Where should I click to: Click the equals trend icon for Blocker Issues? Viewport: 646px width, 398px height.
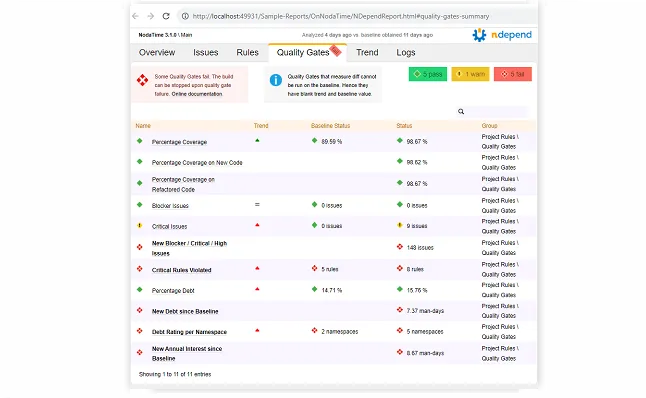coord(257,204)
